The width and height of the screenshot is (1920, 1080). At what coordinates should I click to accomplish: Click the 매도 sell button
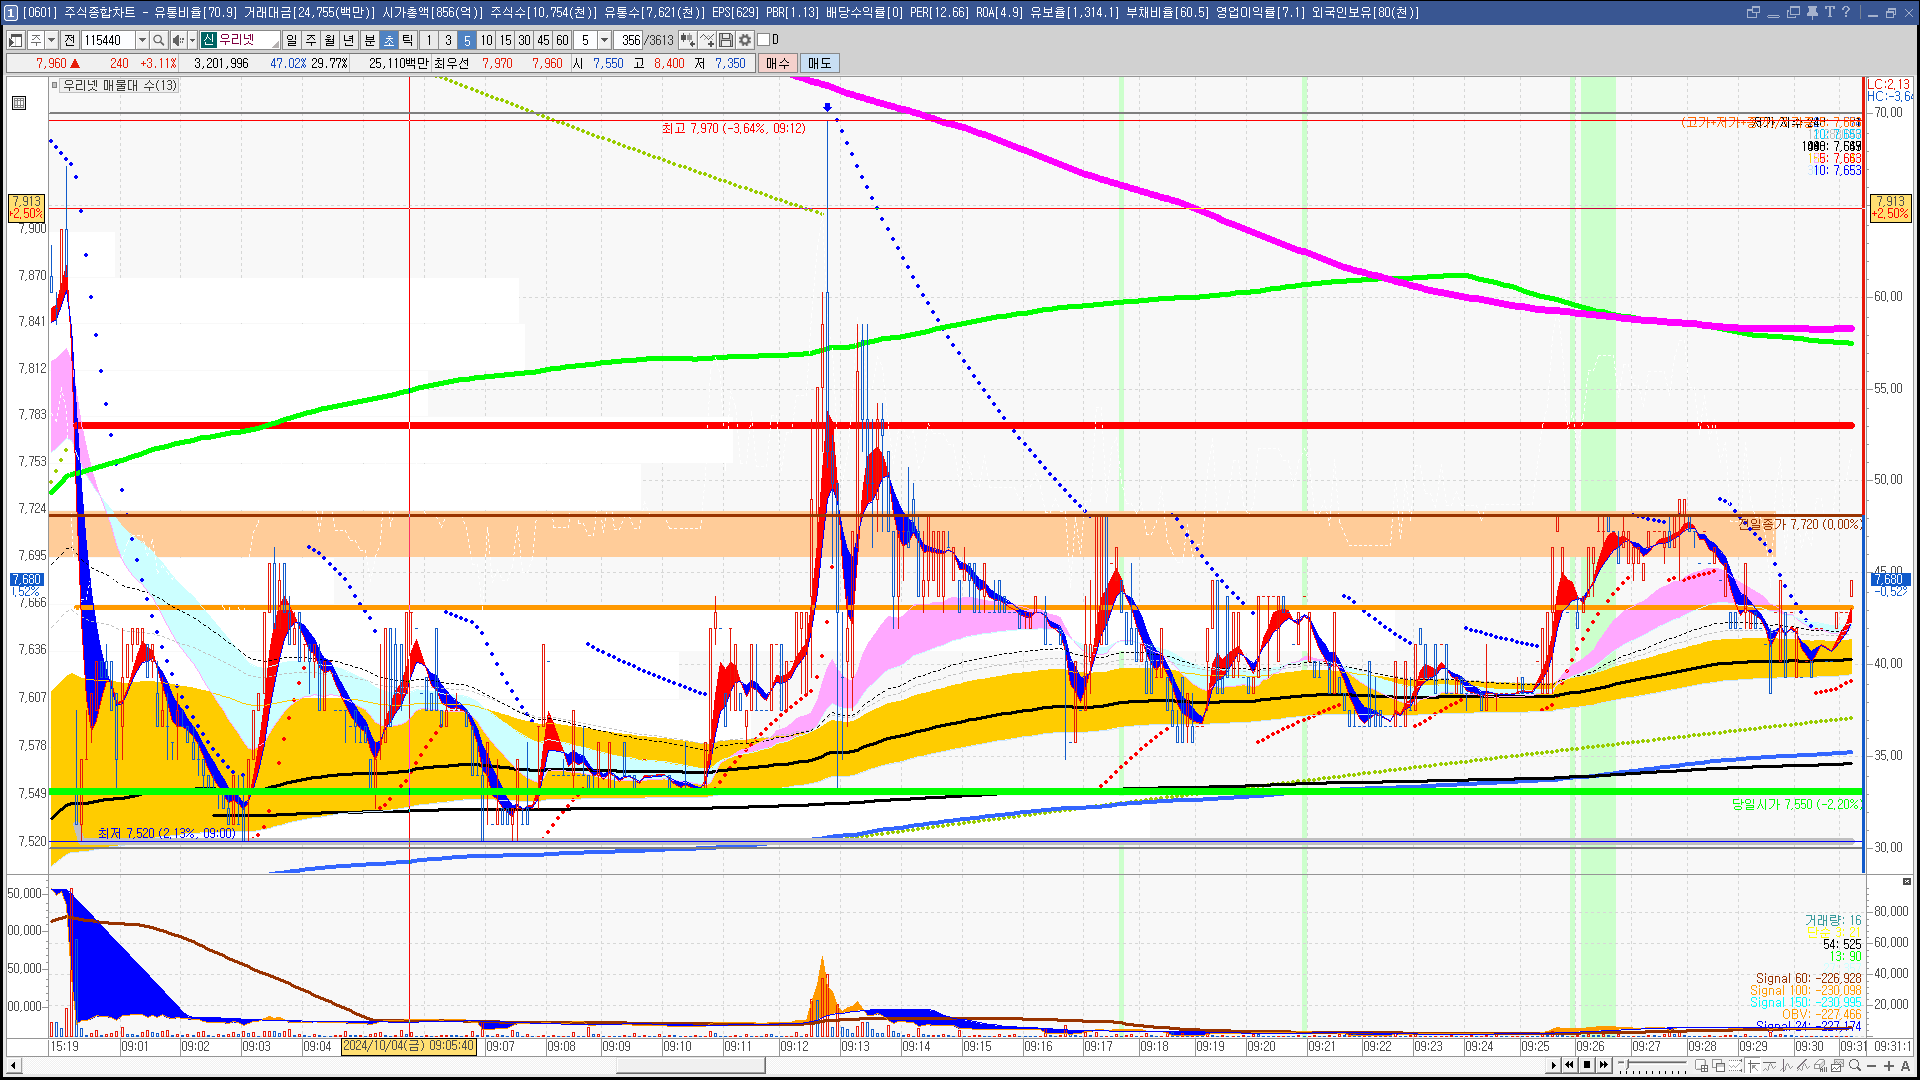(819, 63)
